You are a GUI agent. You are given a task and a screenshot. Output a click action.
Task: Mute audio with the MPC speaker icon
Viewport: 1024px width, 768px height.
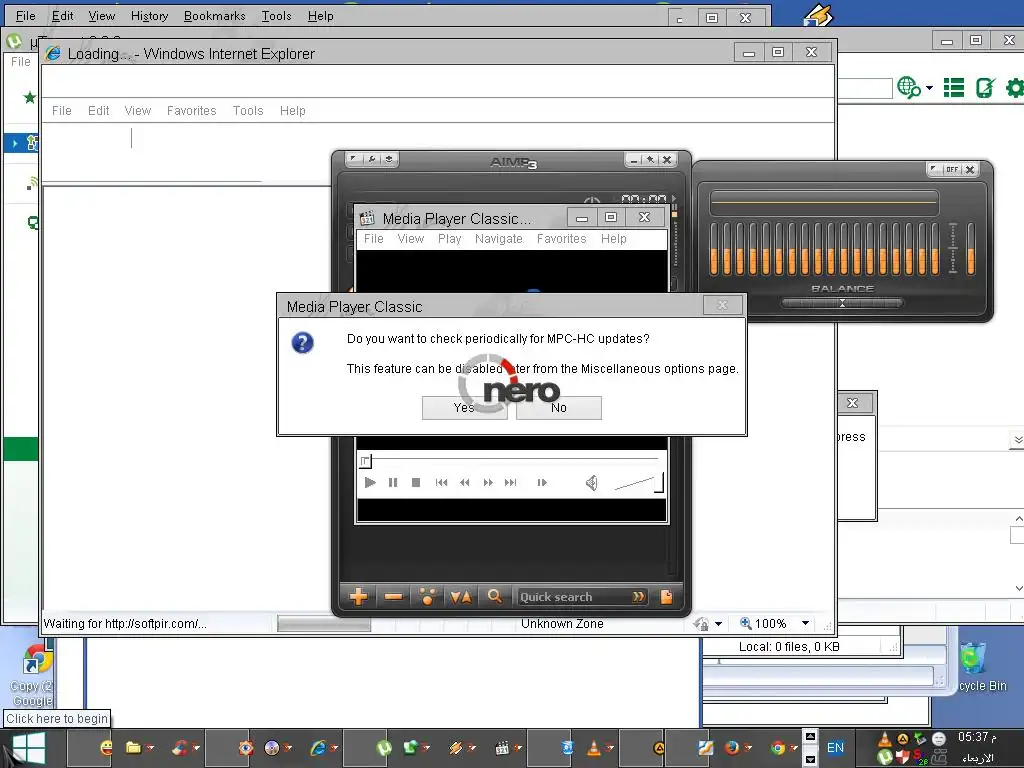click(x=591, y=483)
